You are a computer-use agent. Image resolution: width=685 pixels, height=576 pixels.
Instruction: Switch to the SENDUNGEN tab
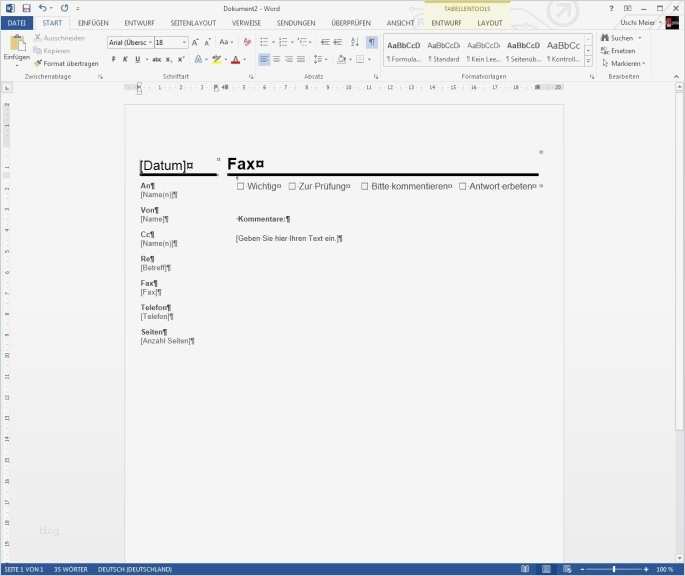[x=296, y=23]
